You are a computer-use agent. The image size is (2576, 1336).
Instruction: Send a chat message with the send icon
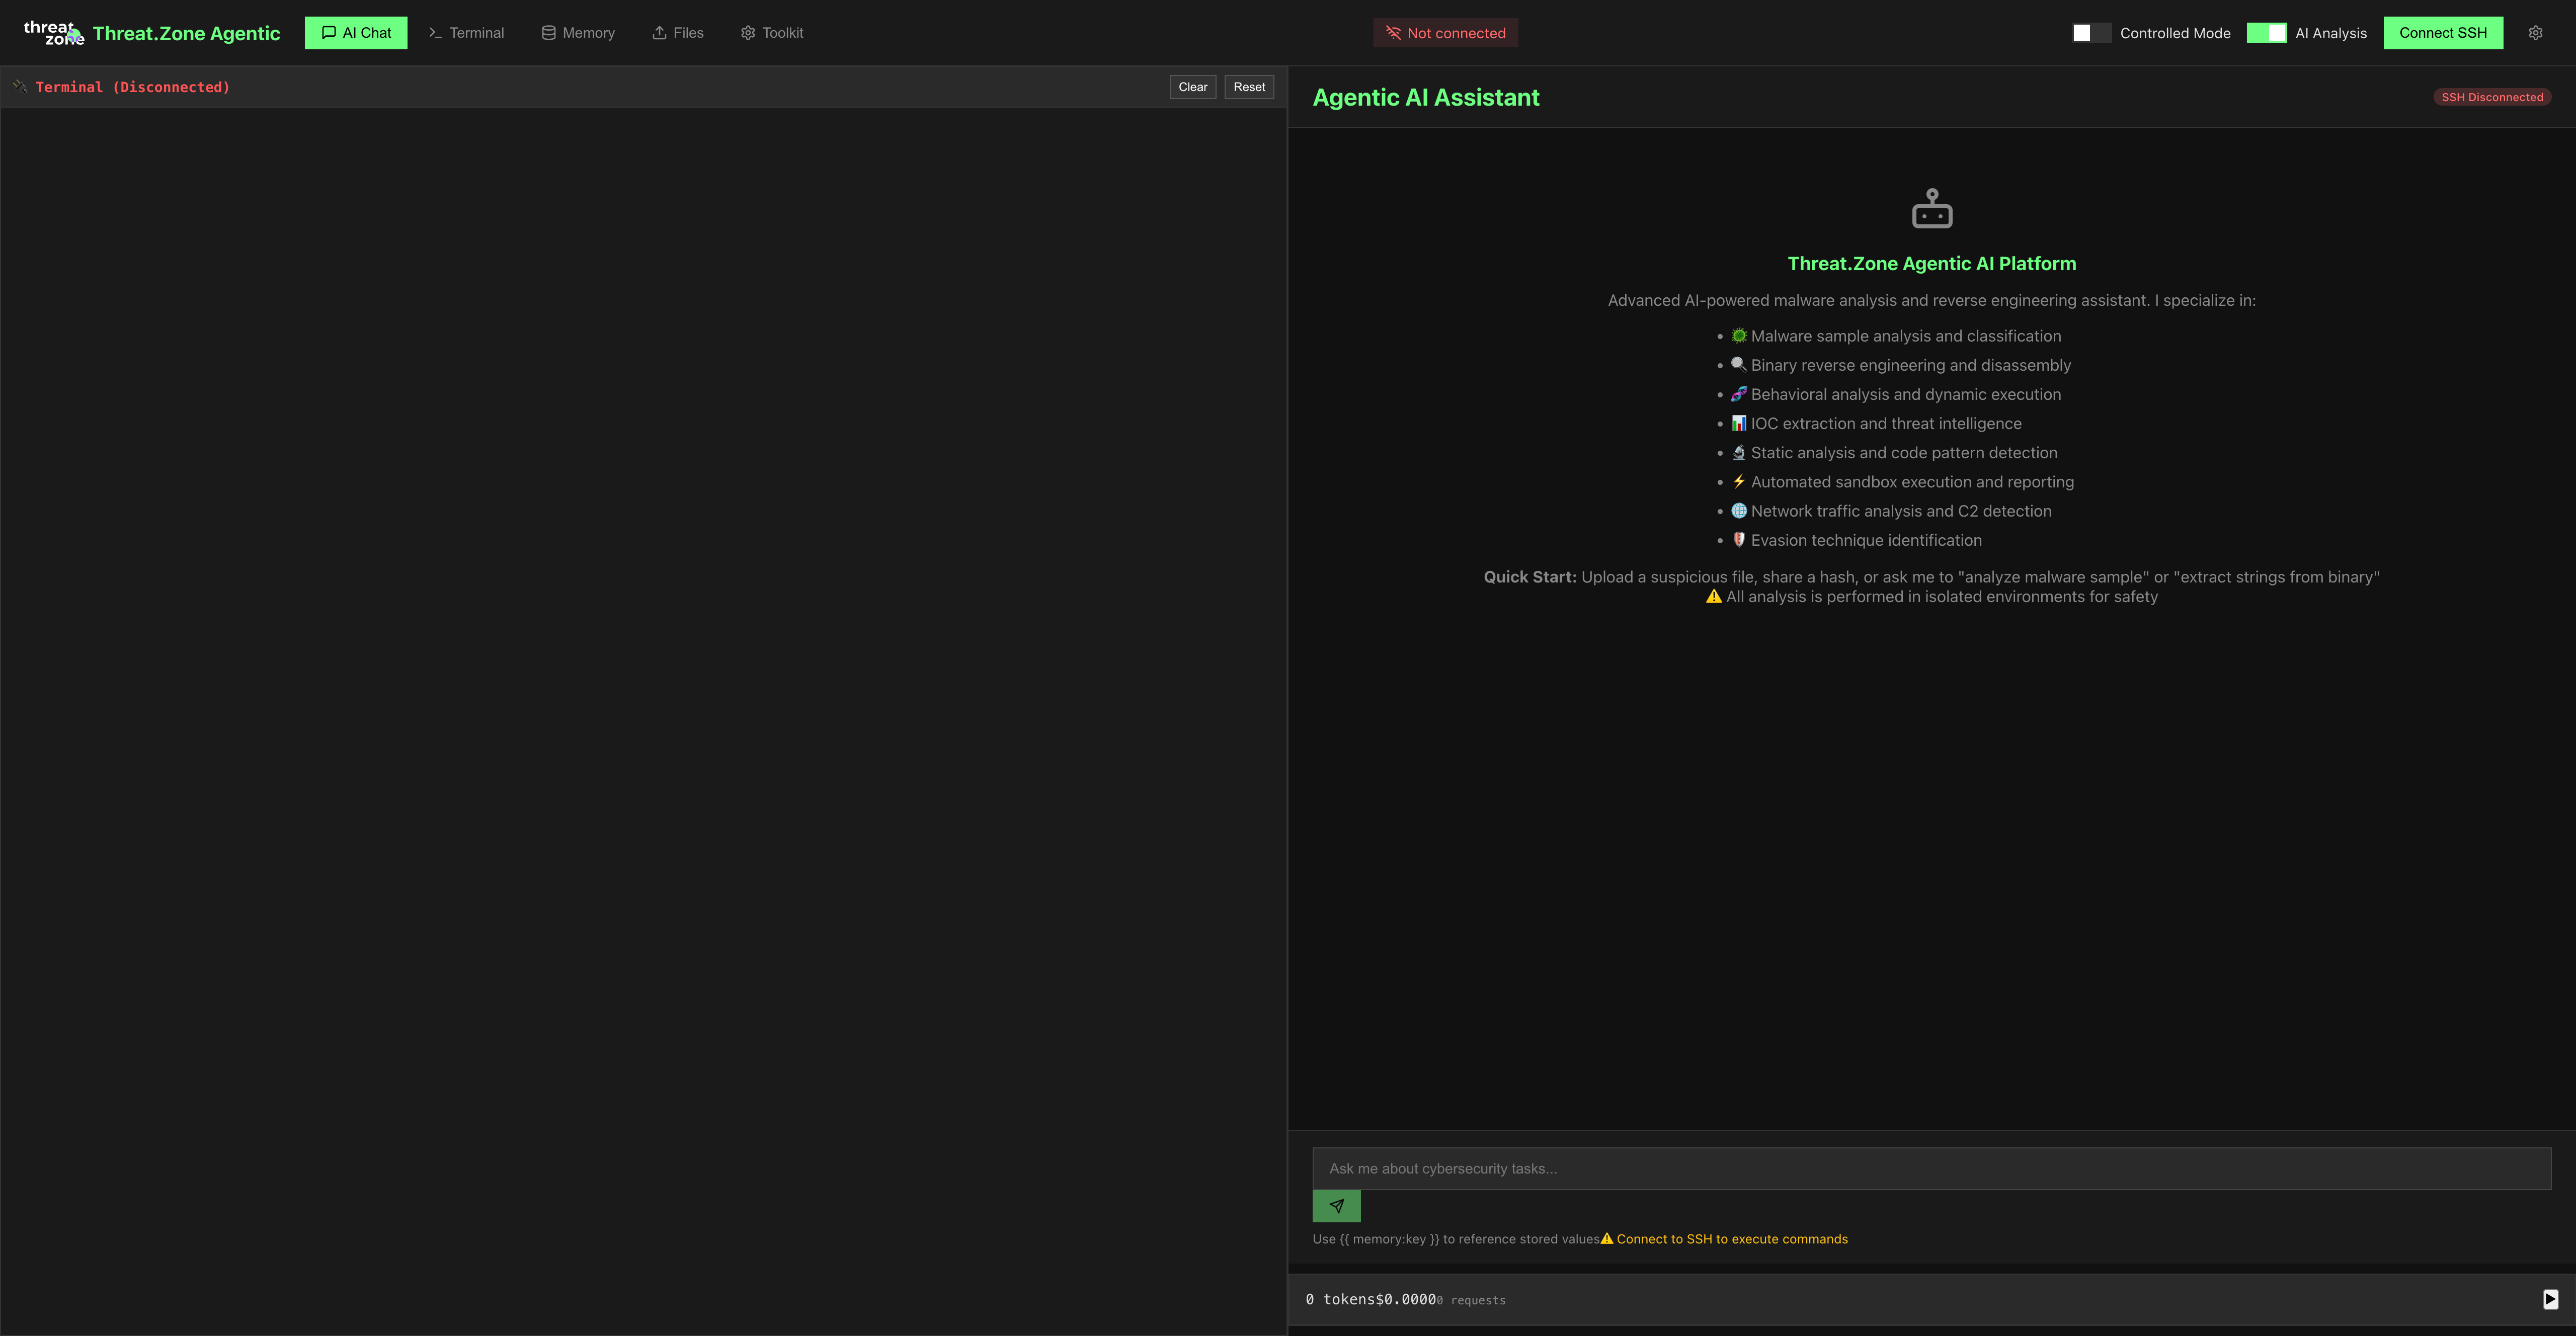[1337, 1206]
